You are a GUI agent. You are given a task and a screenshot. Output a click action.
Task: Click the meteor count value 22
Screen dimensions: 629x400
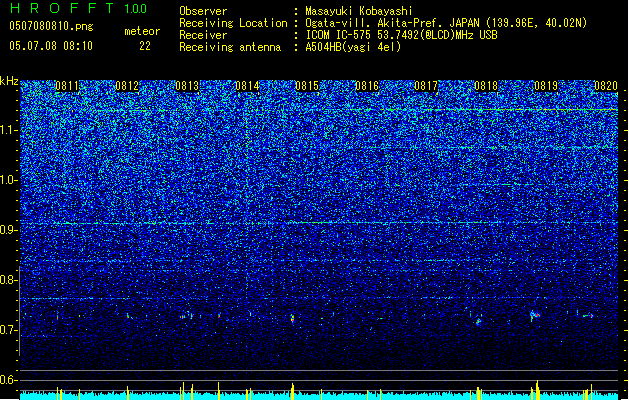pos(145,46)
